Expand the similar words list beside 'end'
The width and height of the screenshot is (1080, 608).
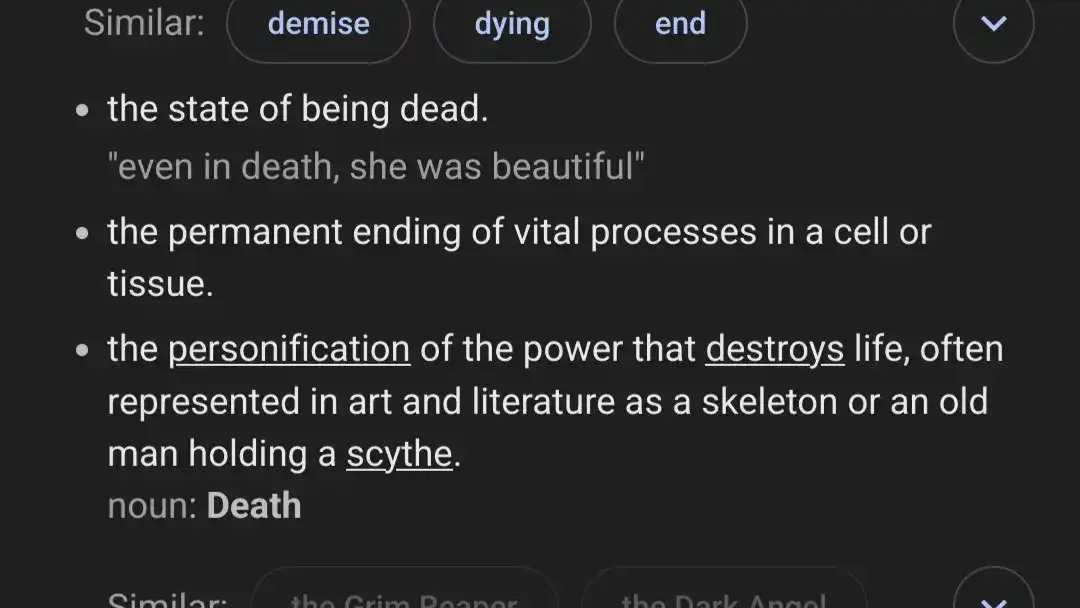(992, 24)
